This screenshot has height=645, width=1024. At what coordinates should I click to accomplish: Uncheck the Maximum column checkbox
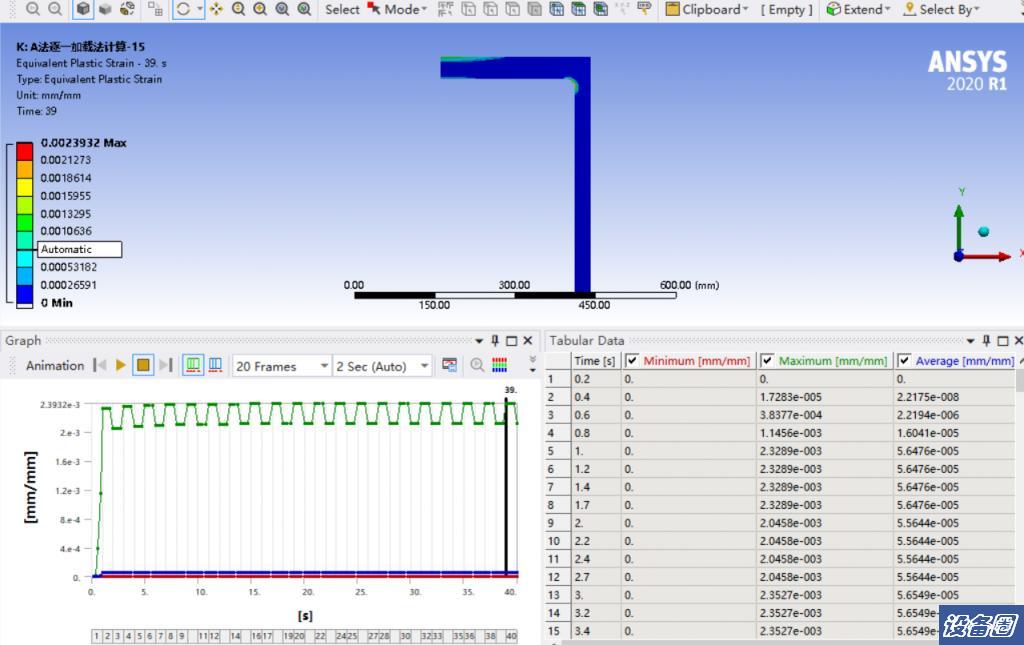[x=767, y=360]
